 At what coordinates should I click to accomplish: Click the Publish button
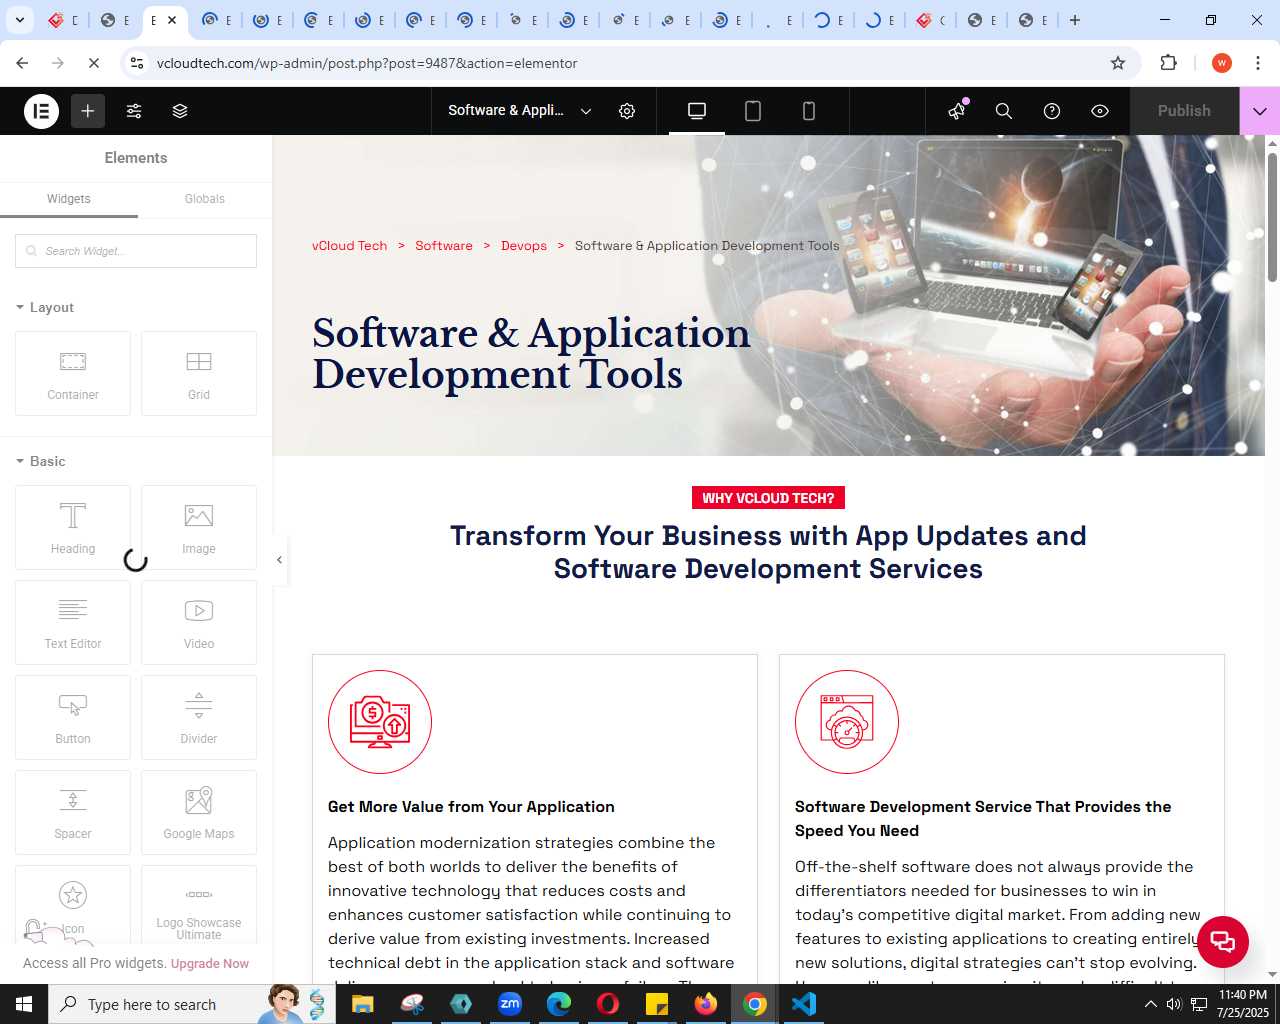pos(1184,111)
